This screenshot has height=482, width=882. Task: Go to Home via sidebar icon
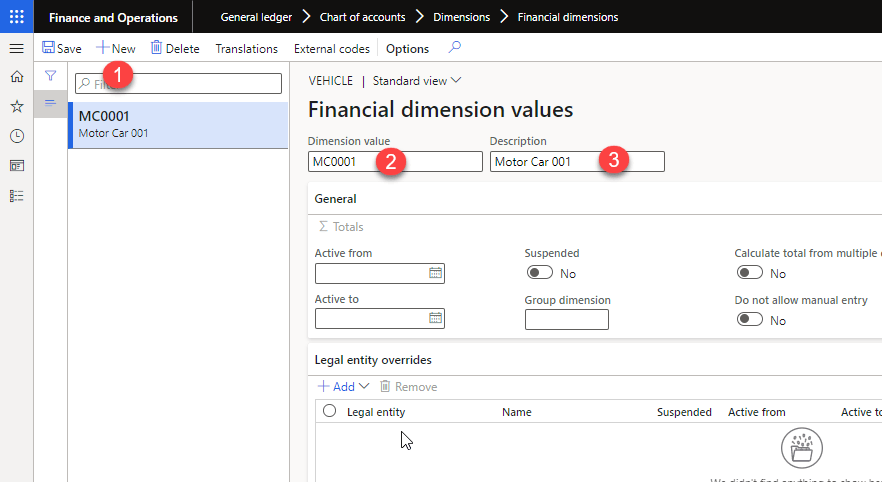point(16,77)
